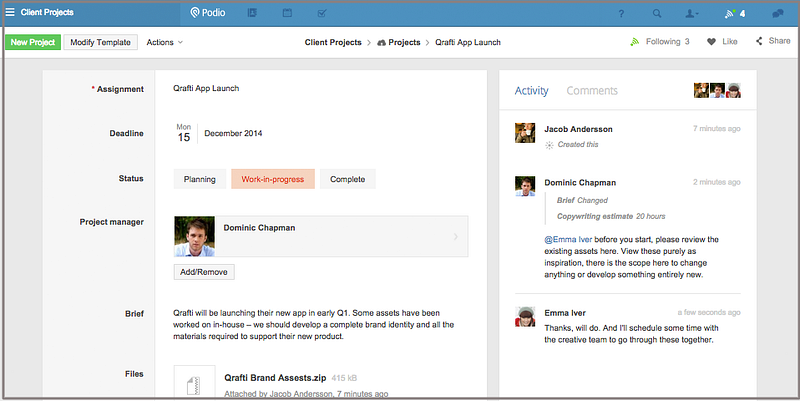Go to Client Projects breadcrumb
This screenshot has height=401, width=800.
(x=333, y=42)
